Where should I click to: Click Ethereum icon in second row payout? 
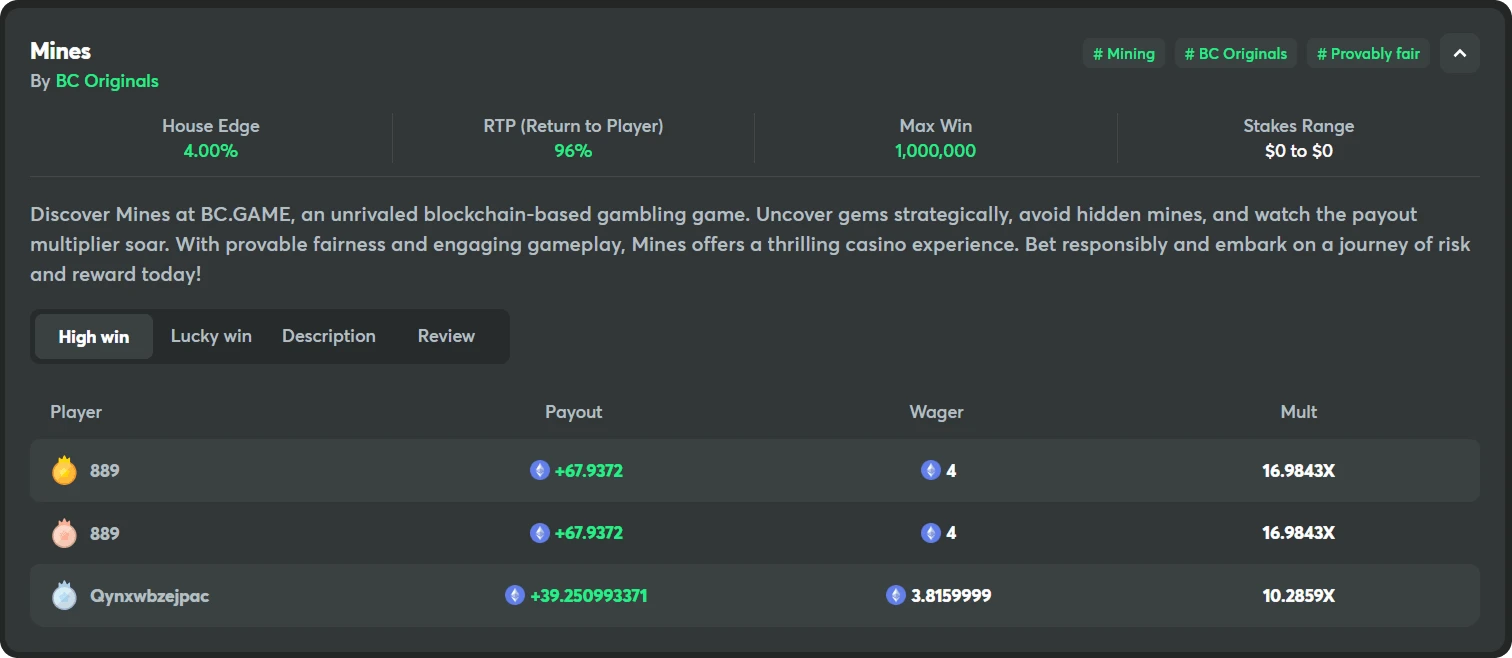[540, 533]
